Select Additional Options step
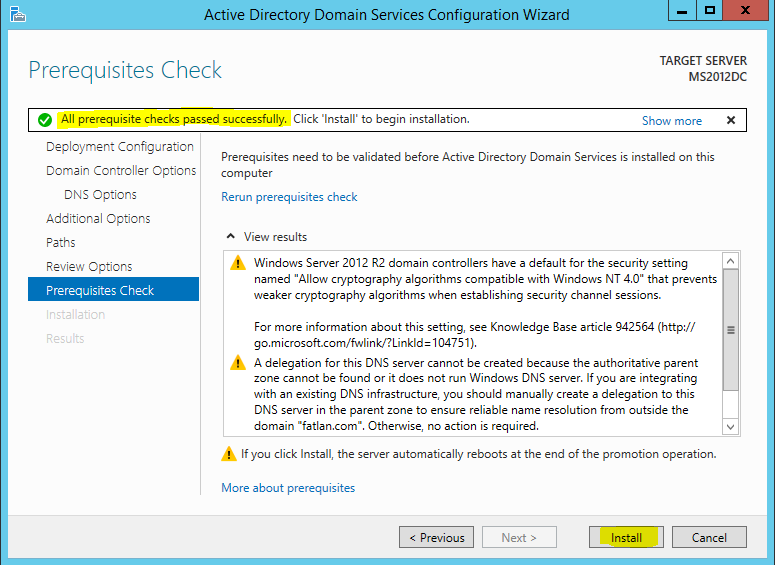This screenshot has height=565, width=775. tap(98, 218)
